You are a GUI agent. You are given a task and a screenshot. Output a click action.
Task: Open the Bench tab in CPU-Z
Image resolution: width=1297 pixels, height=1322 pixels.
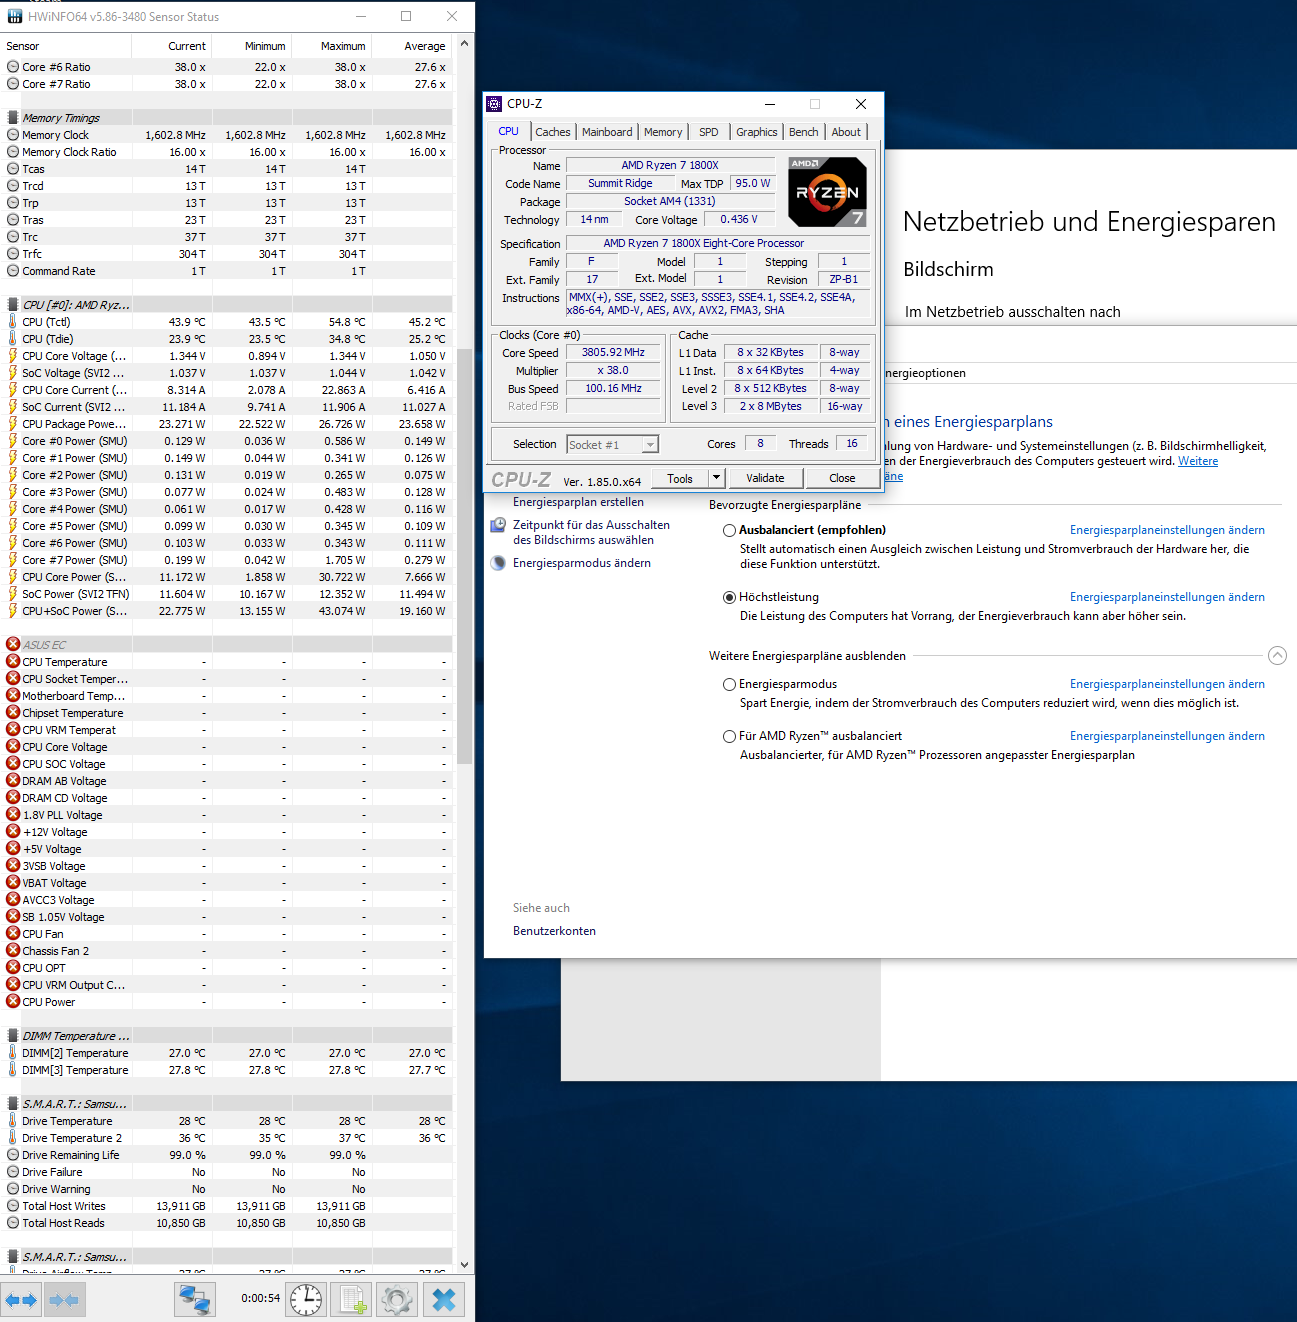(x=804, y=132)
